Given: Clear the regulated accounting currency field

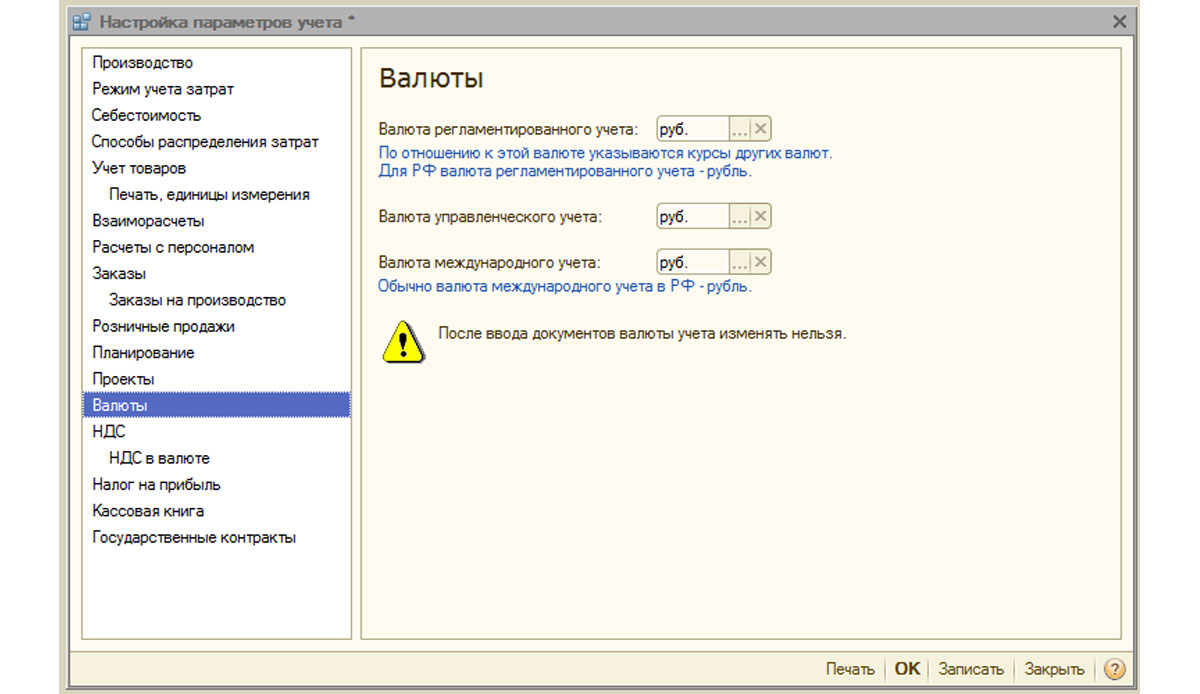Looking at the screenshot, I should pyautogui.click(x=761, y=129).
